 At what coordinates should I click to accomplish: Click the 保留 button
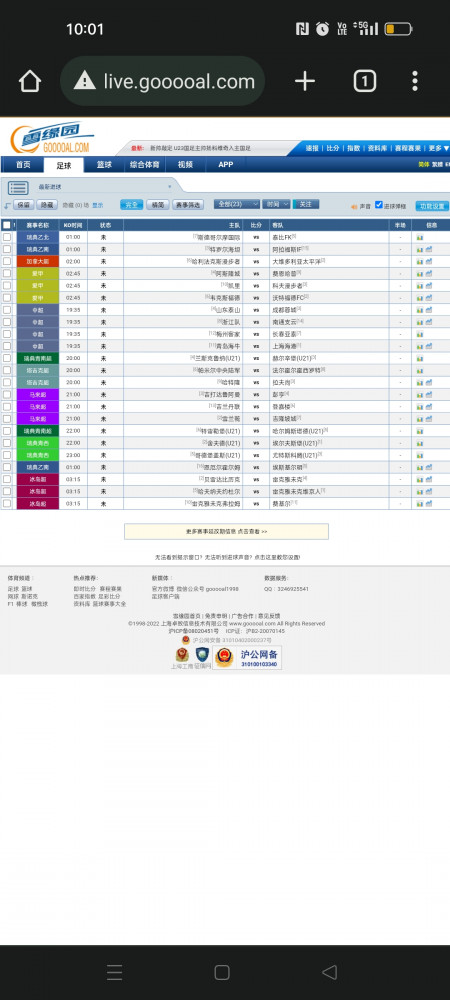[x=24, y=205]
